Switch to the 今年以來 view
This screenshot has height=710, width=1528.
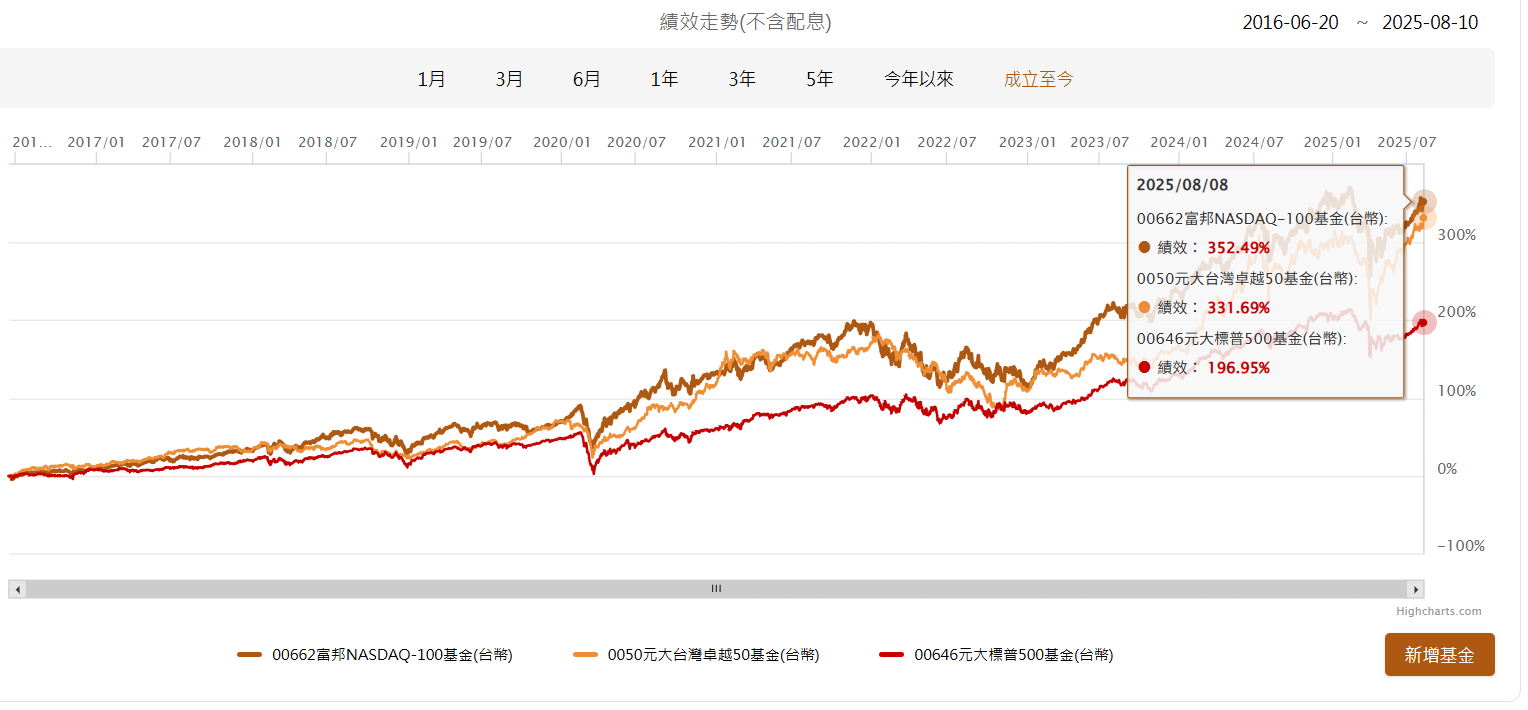click(918, 78)
